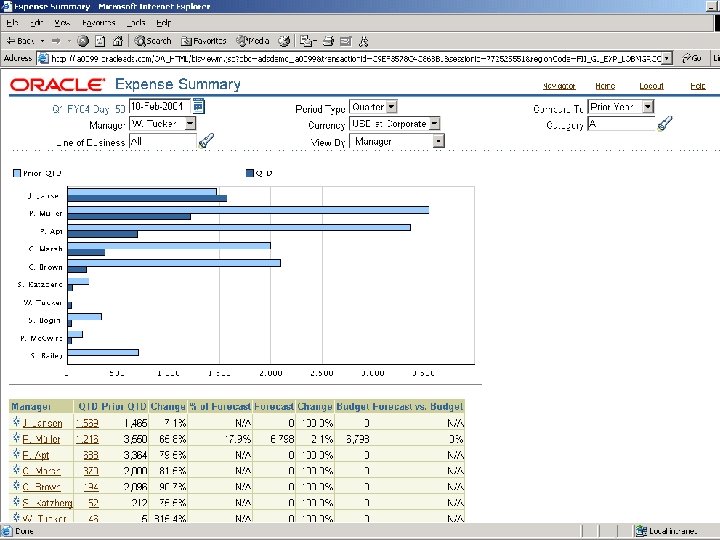Click the Home link in page header
The height and width of the screenshot is (540, 720).
point(605,86)
